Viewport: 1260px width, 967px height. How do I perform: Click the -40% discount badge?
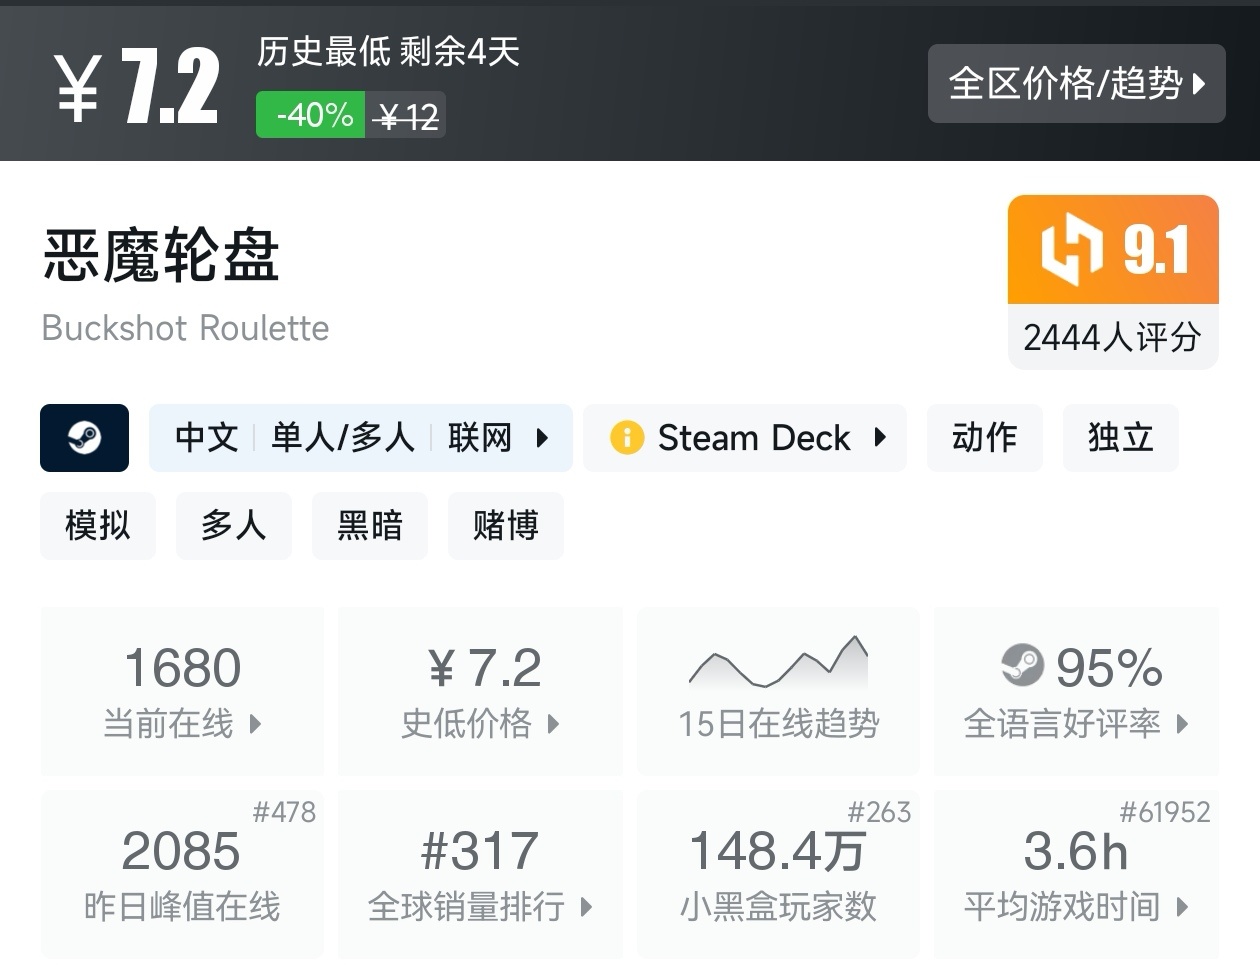click(311, 115)
